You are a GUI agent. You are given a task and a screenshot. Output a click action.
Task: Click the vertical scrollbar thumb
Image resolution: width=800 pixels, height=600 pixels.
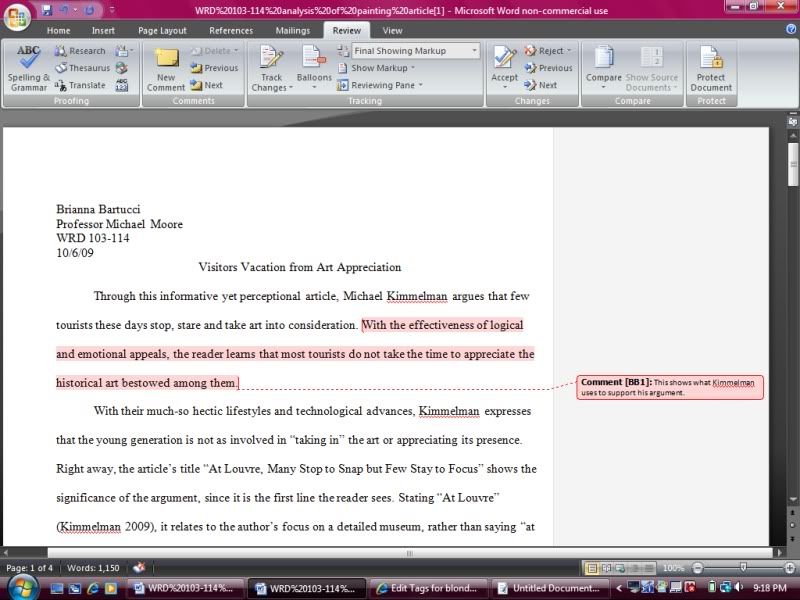793,164
